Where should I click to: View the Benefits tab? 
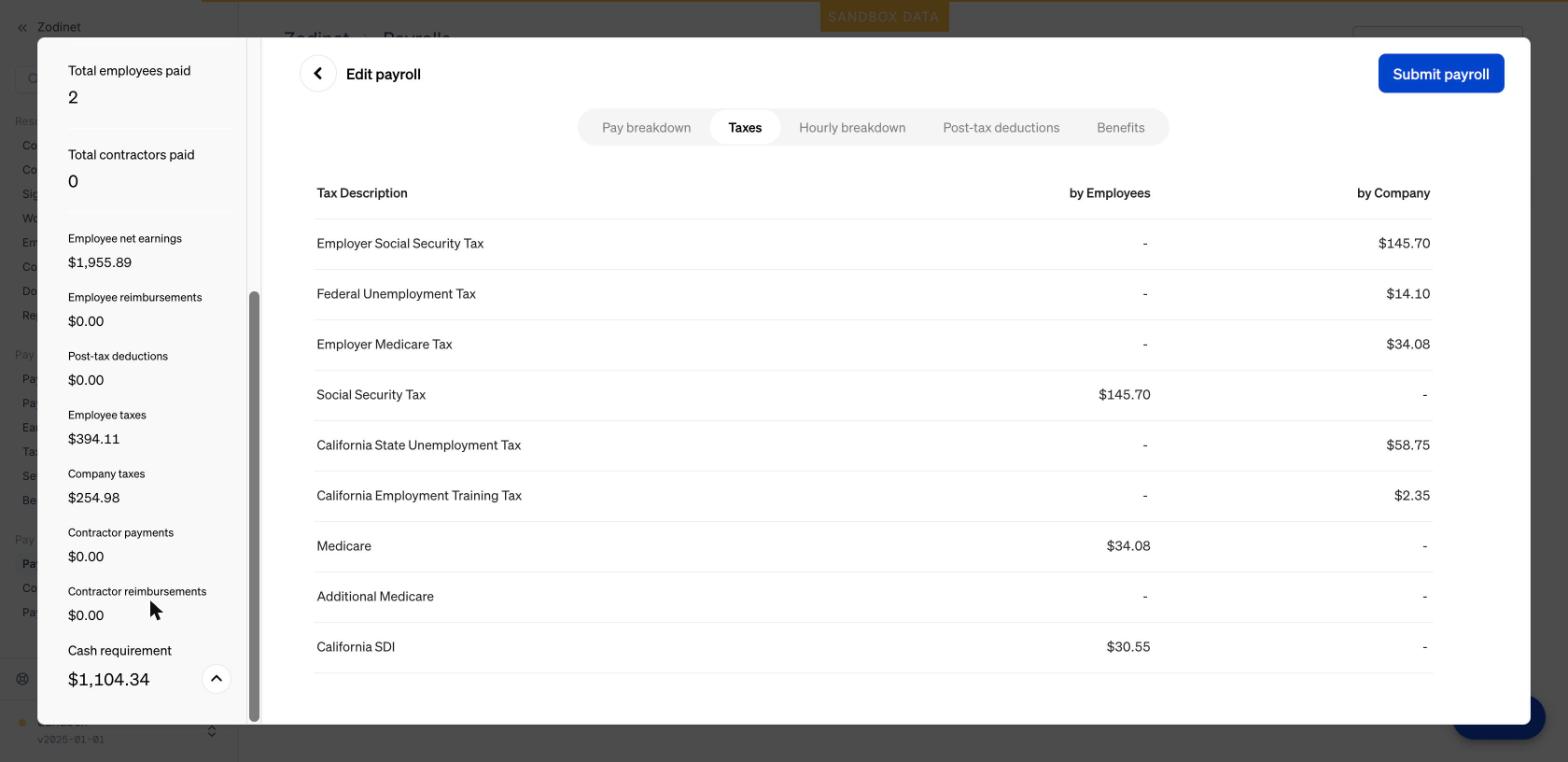pyautogui.click(x=1120, y=128)
